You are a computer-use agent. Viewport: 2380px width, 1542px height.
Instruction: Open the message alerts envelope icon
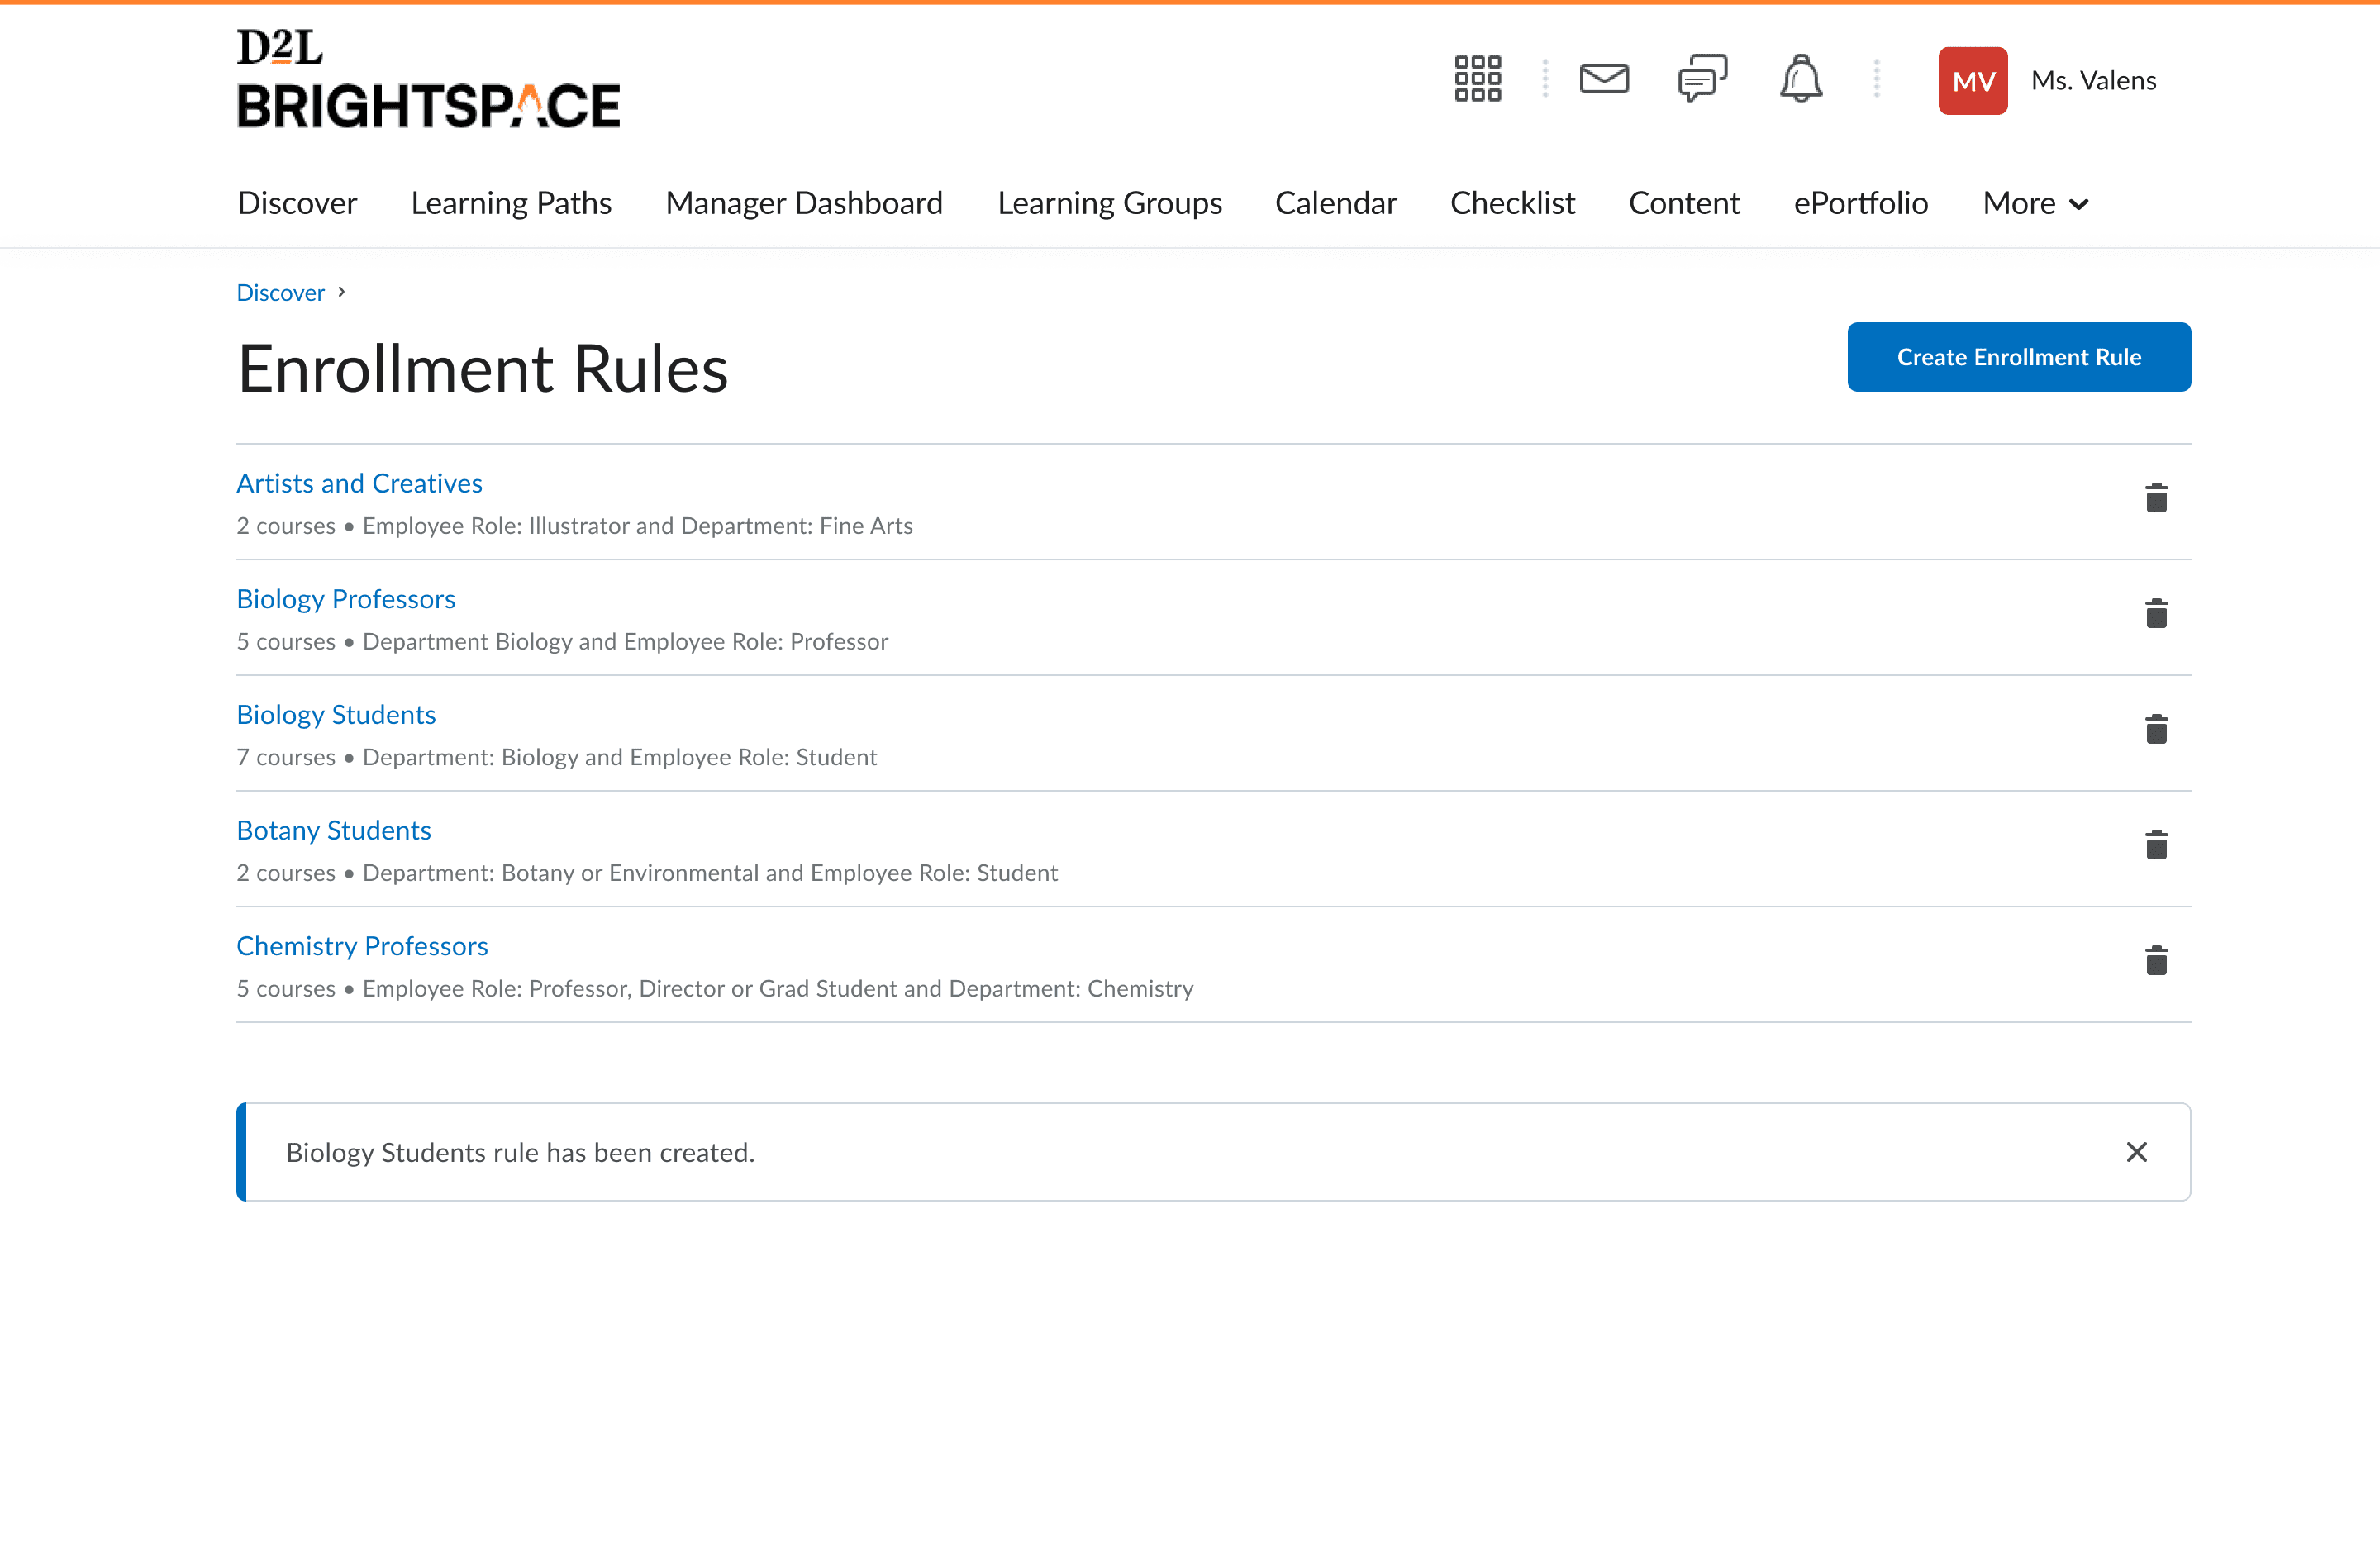(x=1604, y=79)
